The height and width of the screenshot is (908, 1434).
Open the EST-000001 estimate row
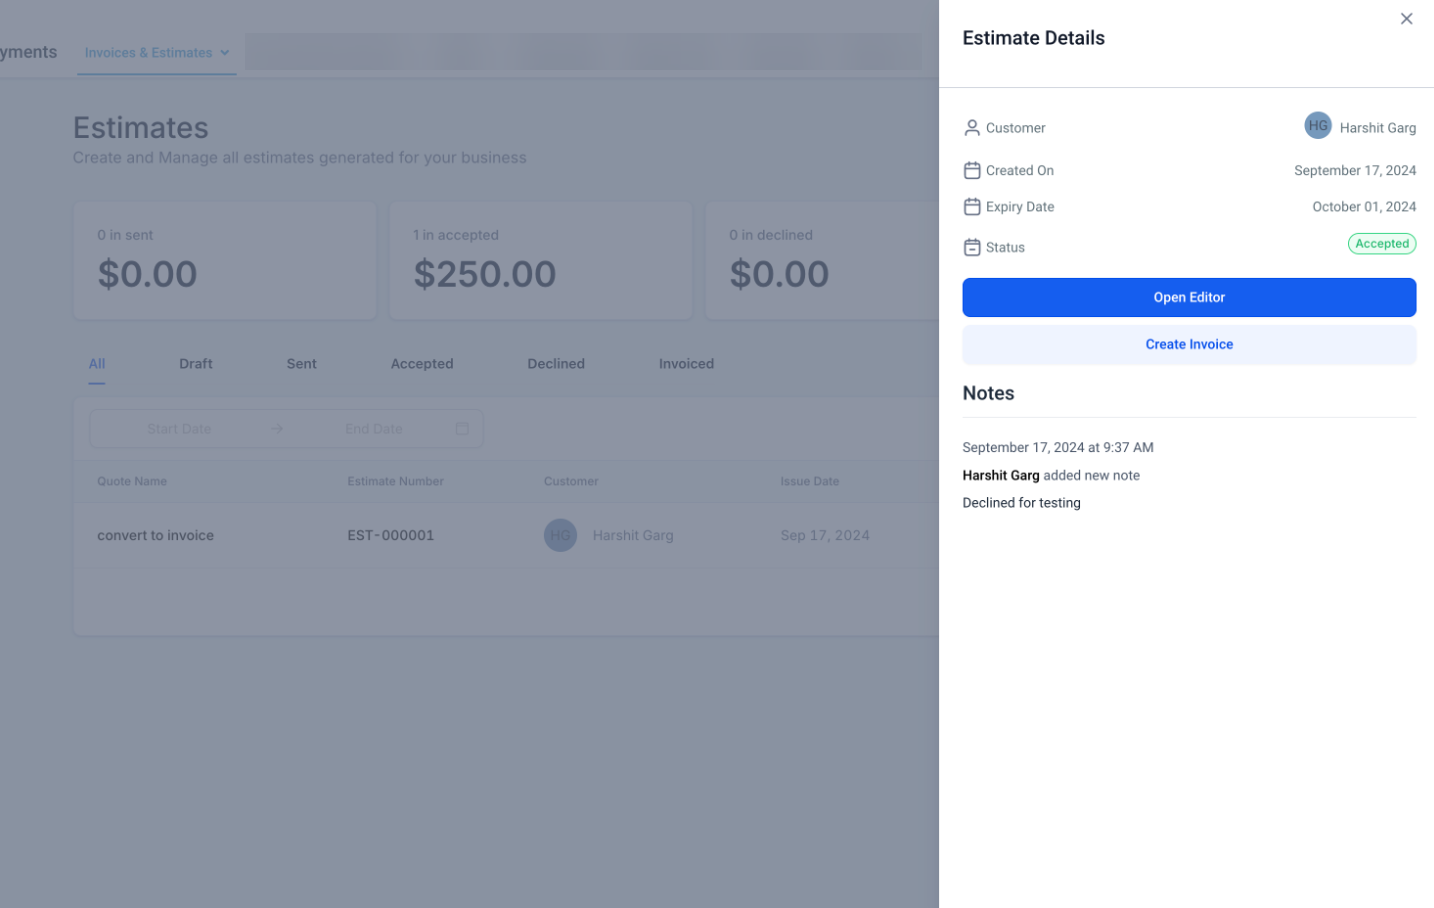390,535
